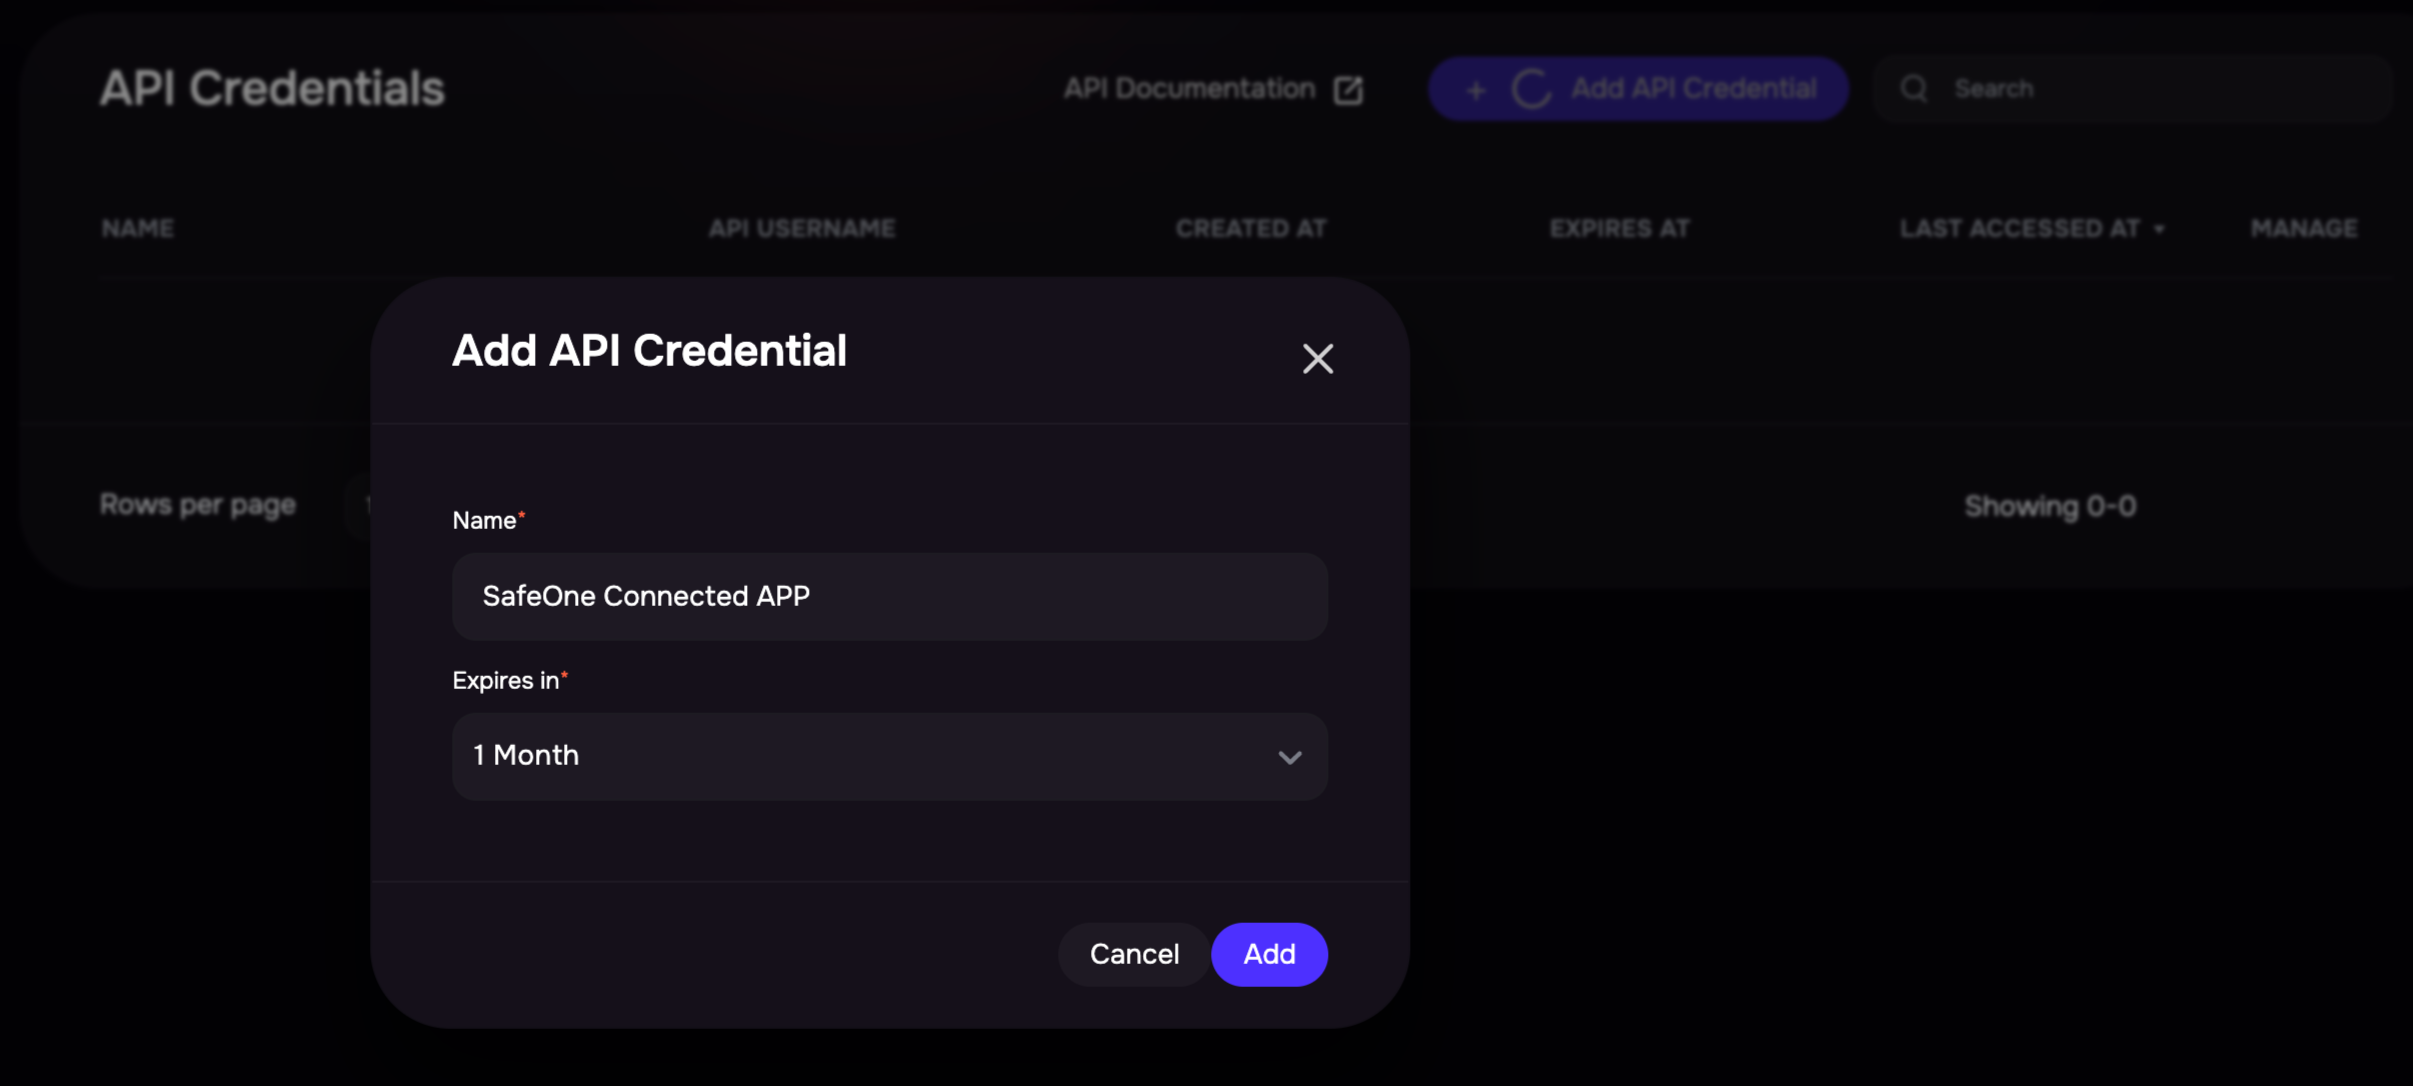2413x1086 pixels.
Task: Click the magnifier icon in search box
Action: pos(1914,89)
